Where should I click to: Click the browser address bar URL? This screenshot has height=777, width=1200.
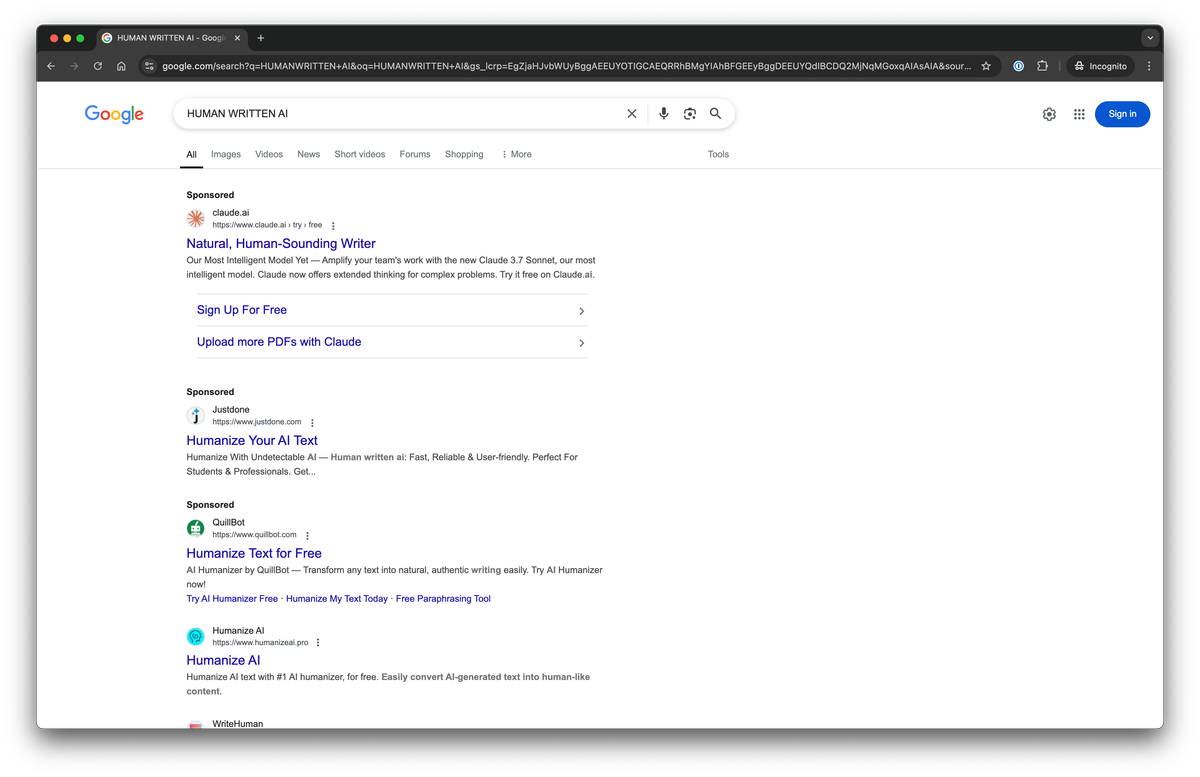(x=566, y=66)
